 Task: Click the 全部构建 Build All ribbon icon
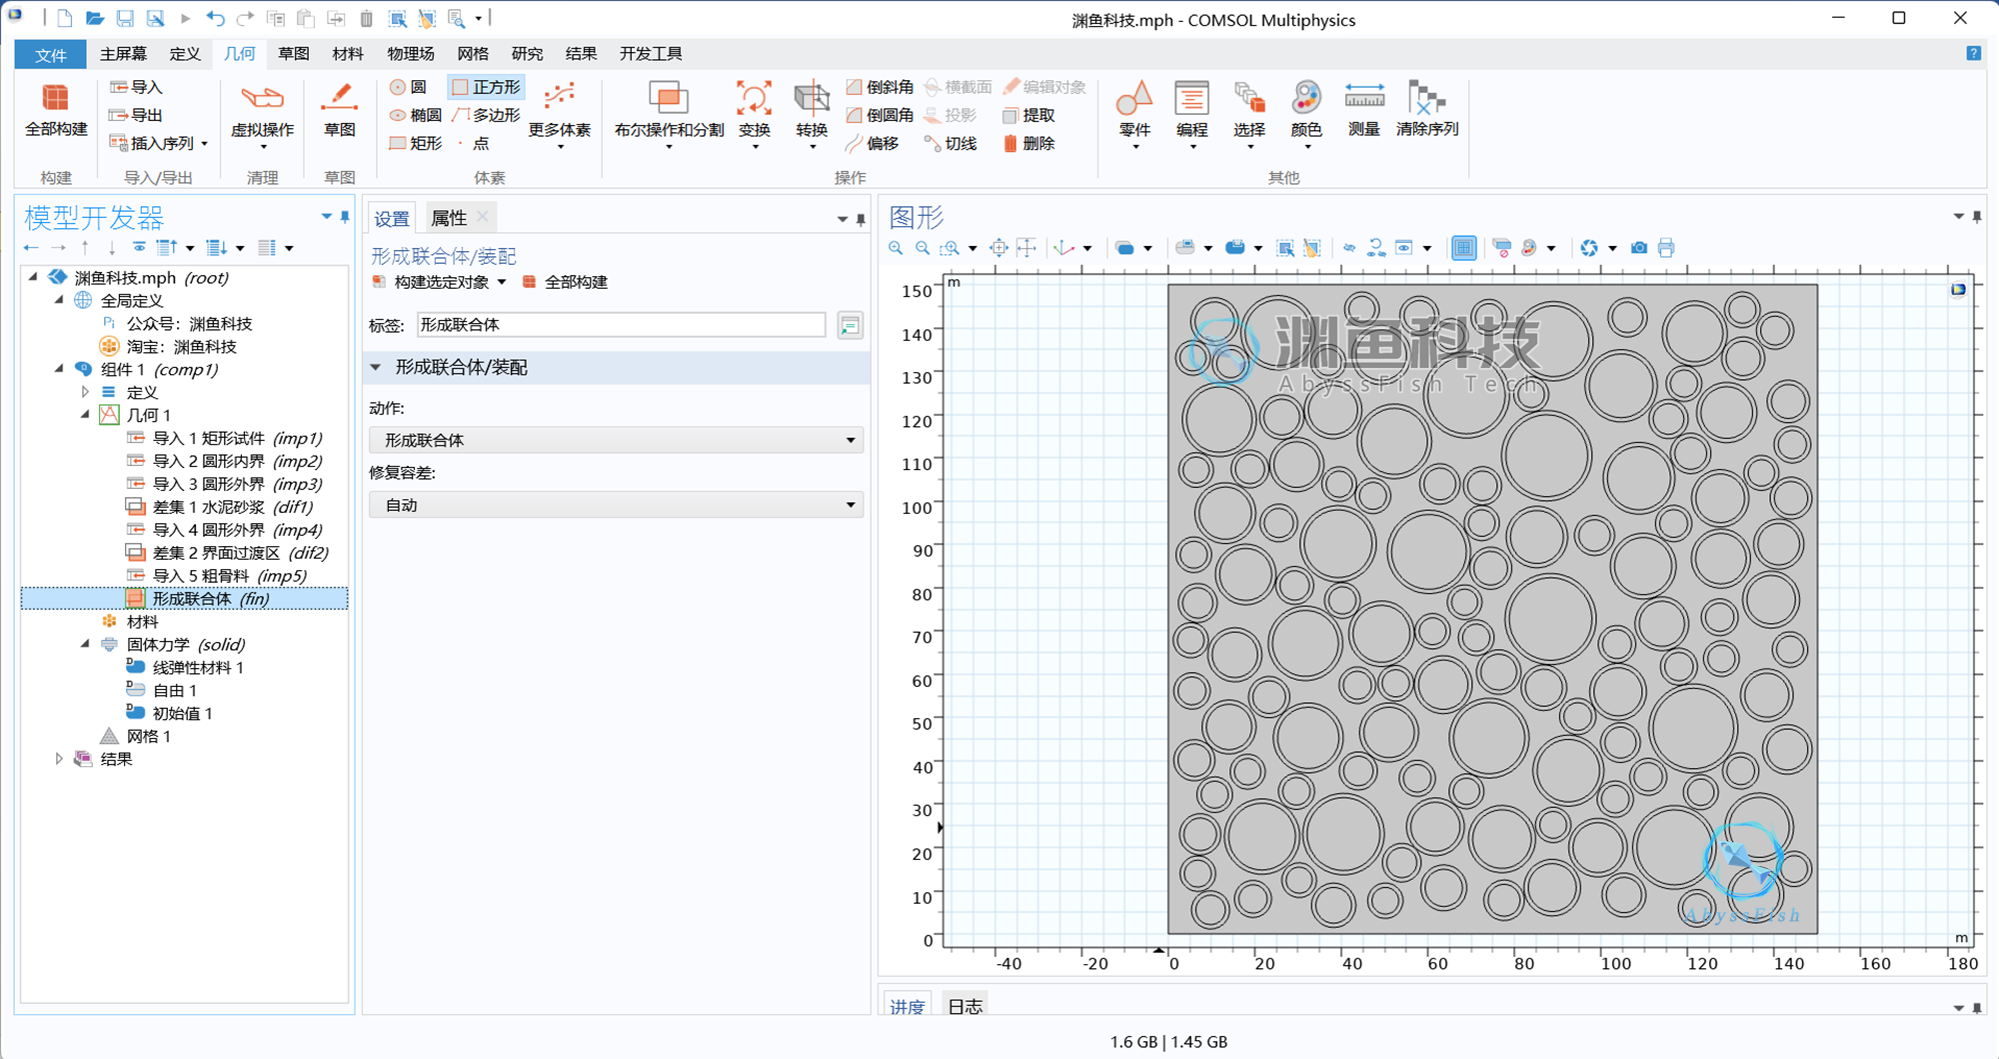pyautogui.click(x=56, y=110)
